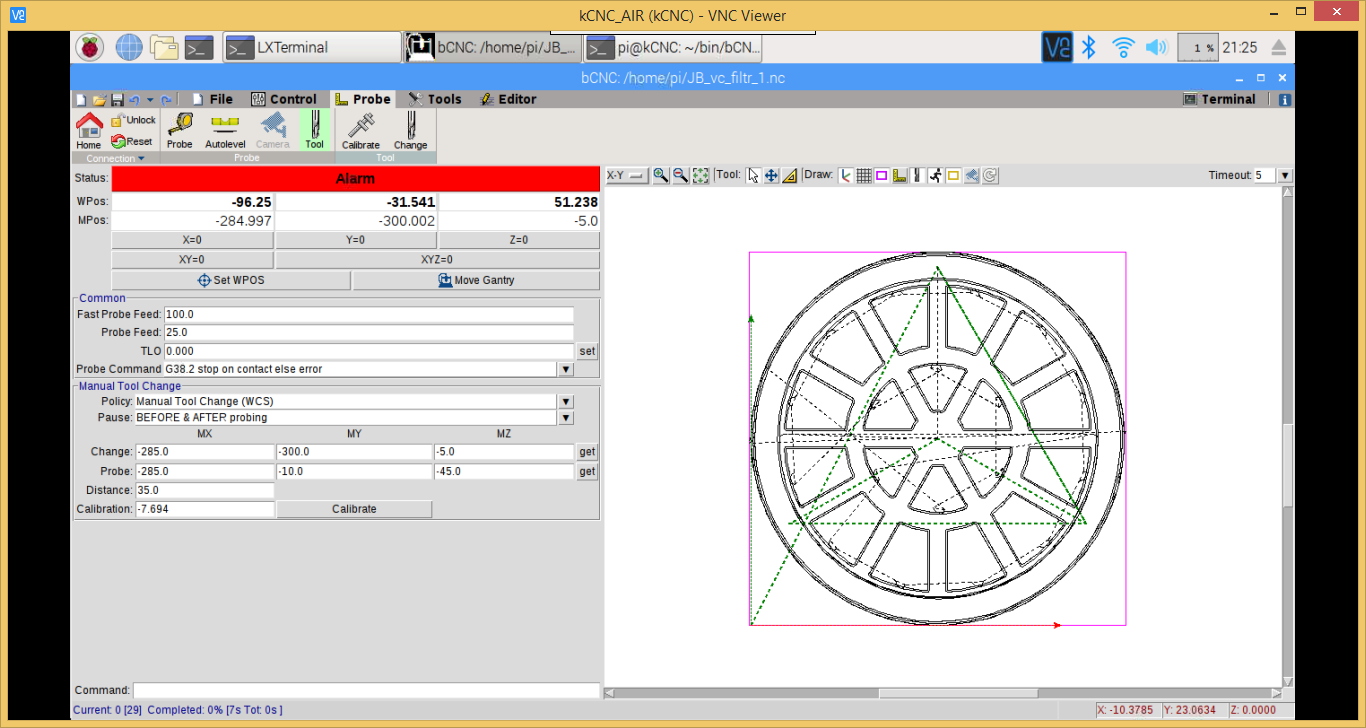Image resolution: width=1366 pixels, height=728 pixels.
Task: Toggle the magenta margins display
Action: (882, 175)
